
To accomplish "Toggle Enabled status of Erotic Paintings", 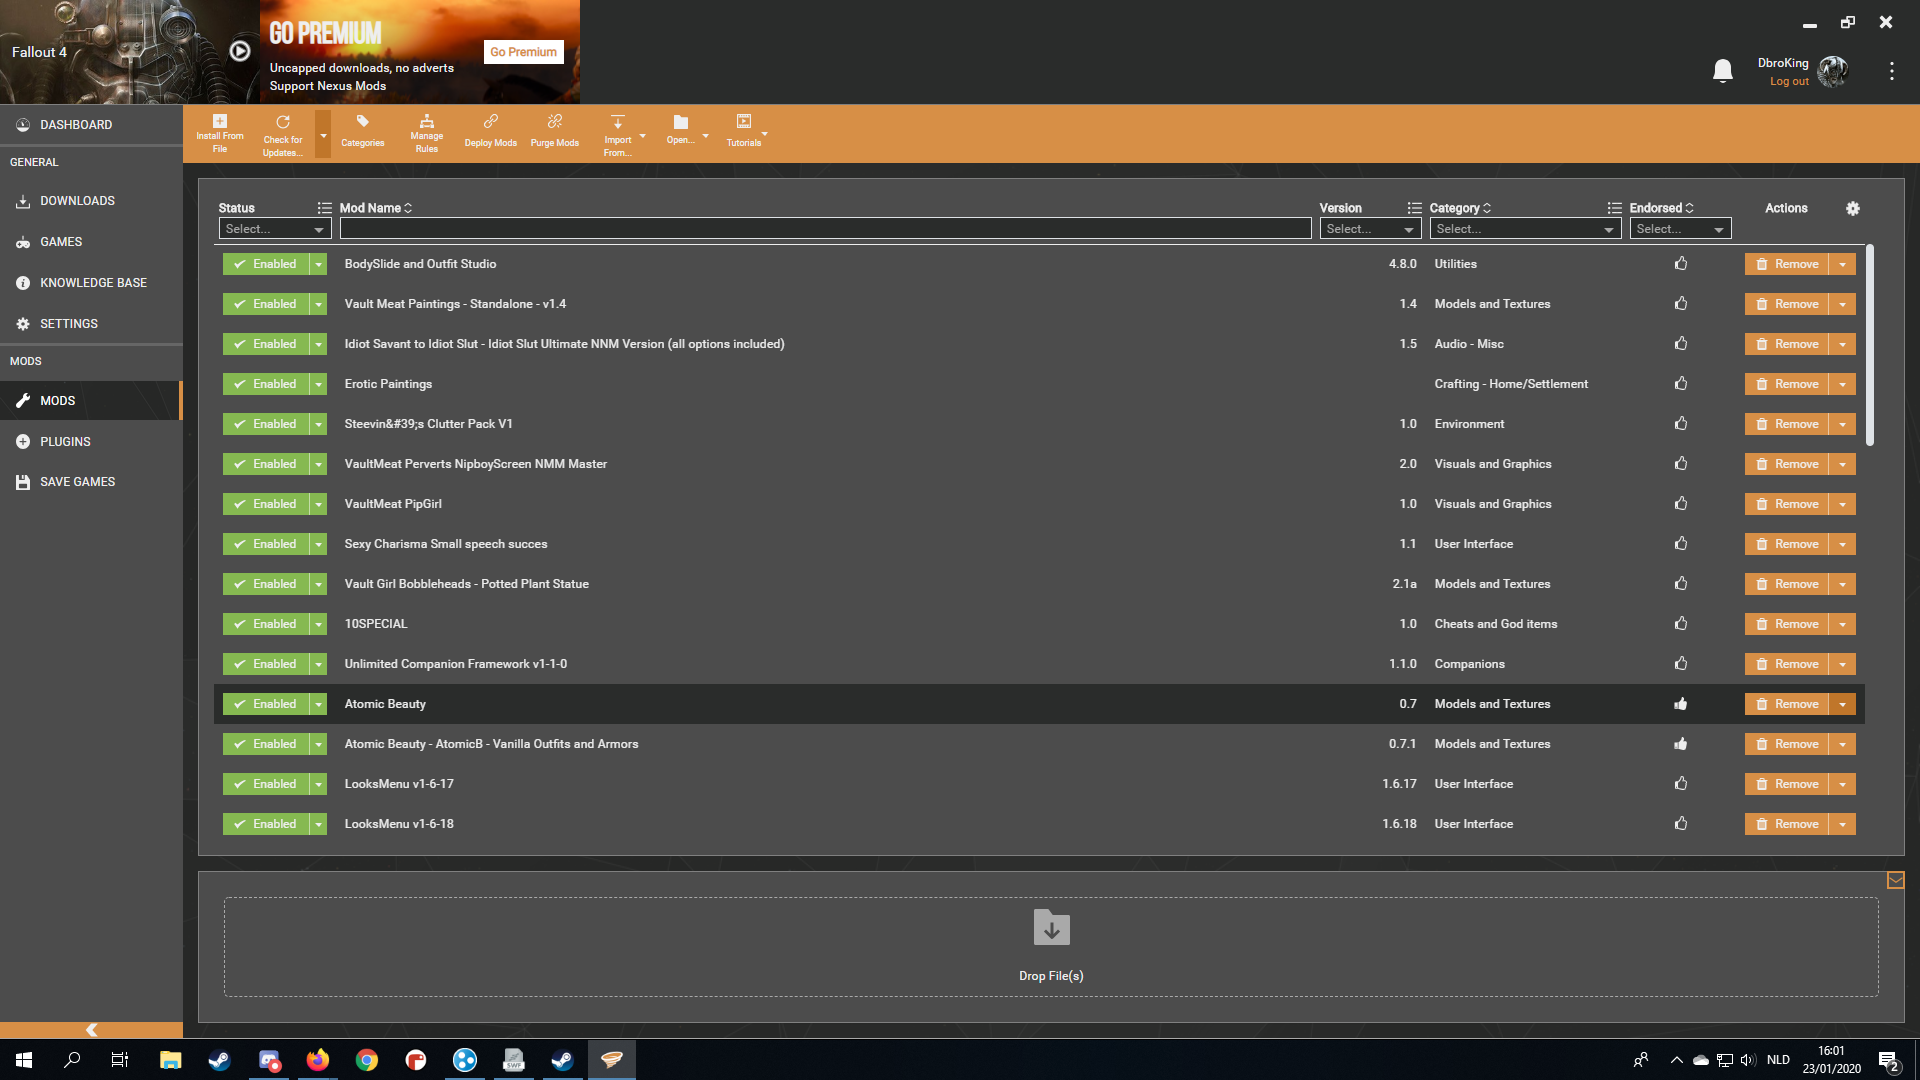I will tap(266, 384).
